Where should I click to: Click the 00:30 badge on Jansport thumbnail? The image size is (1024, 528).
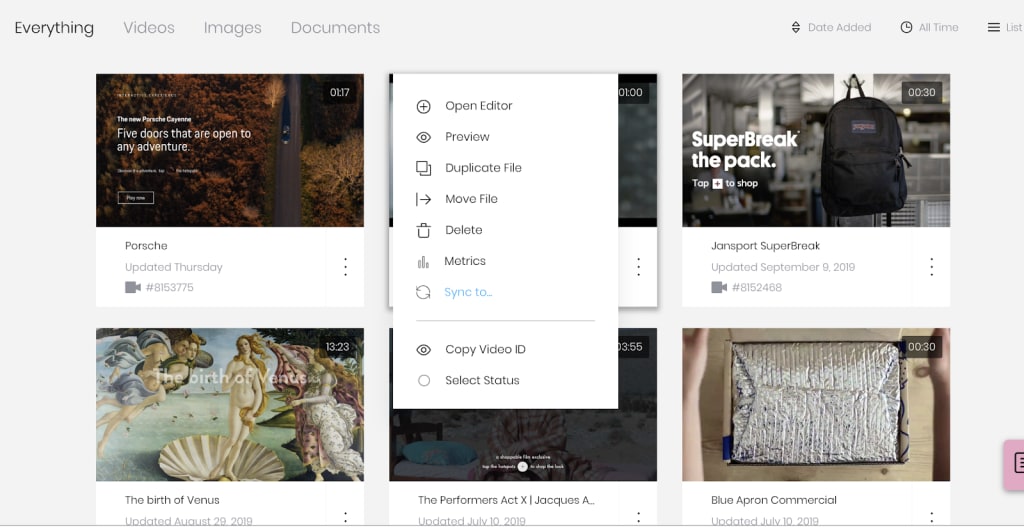[x=921, y=92]
